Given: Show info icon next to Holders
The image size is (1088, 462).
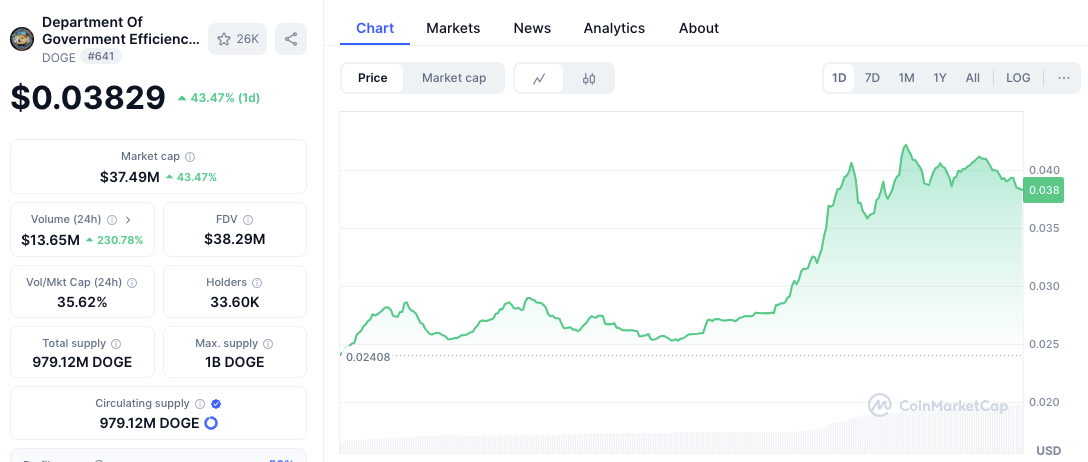Looking at the screenshot, I should (x=257, y=283).
